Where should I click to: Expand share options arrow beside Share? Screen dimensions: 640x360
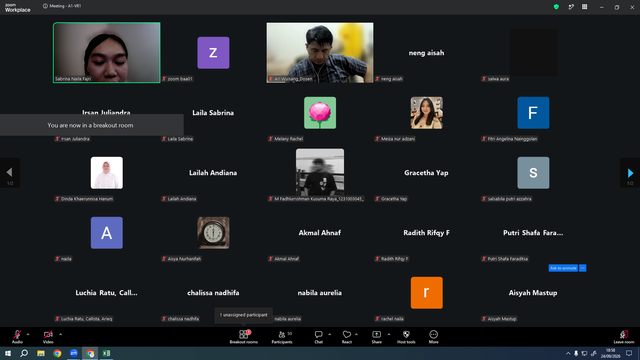[x=389, y=334]
